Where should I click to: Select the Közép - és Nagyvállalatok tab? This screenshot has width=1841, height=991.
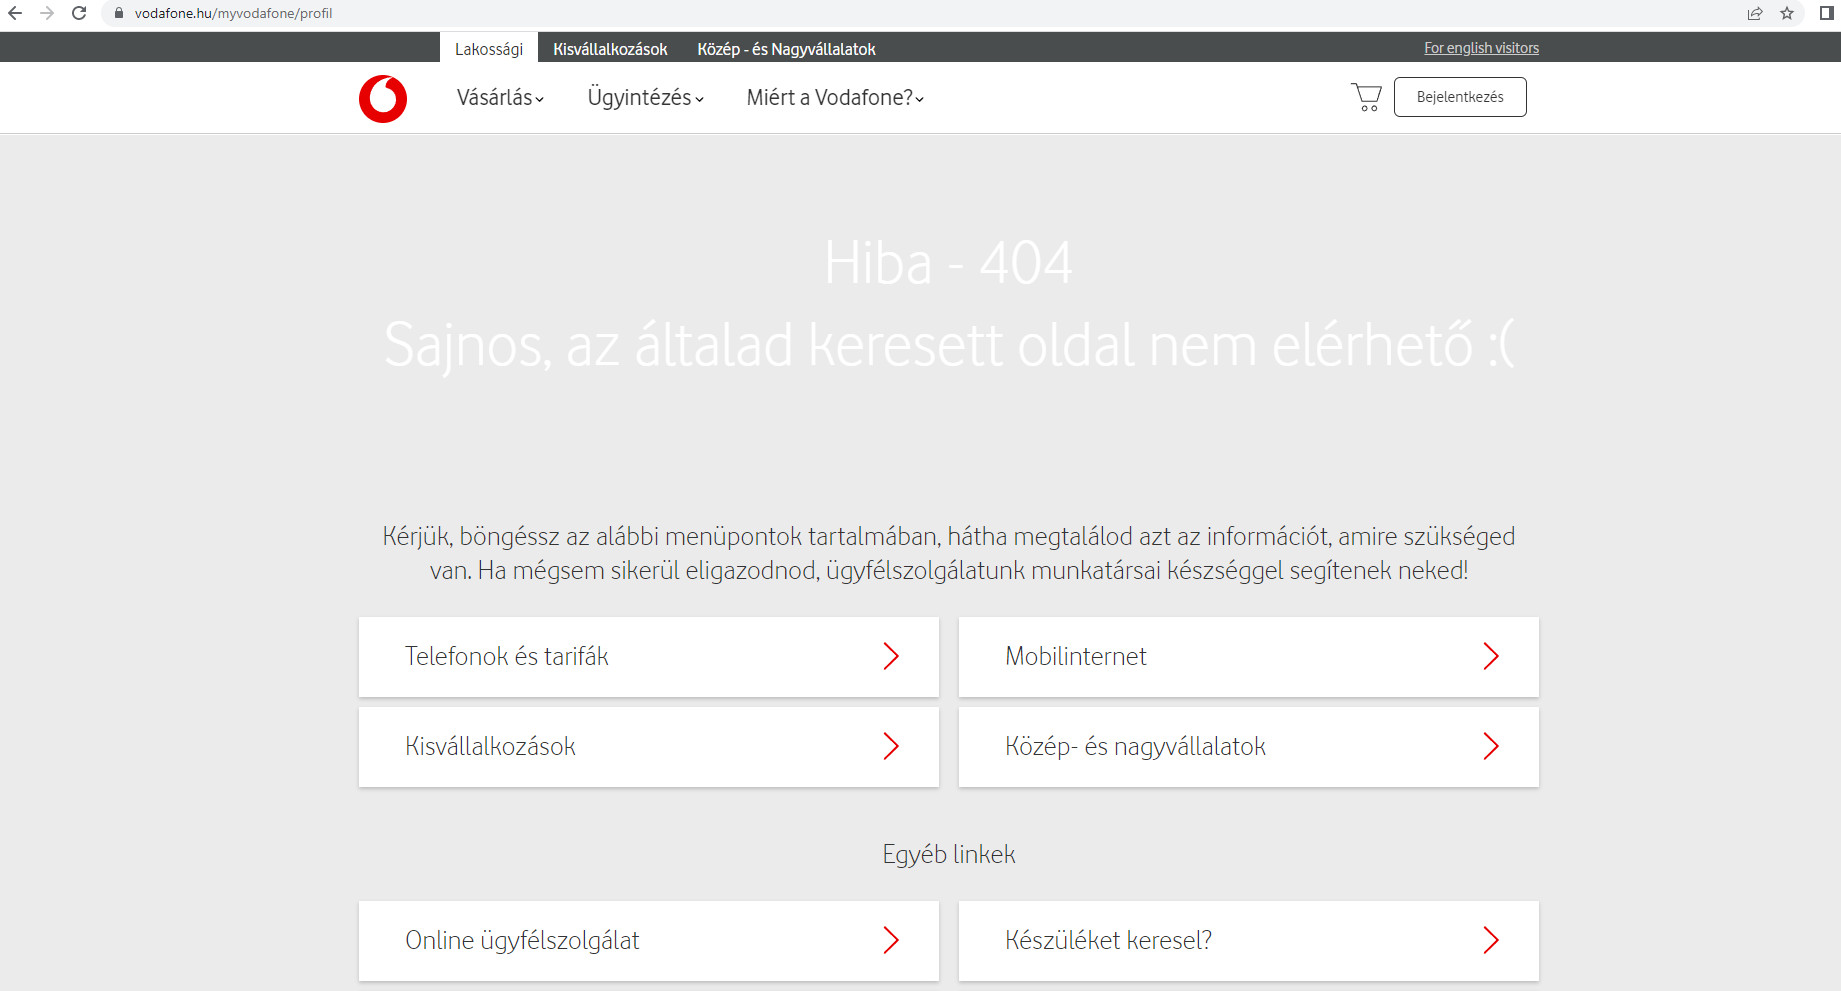tap(786, 49)
